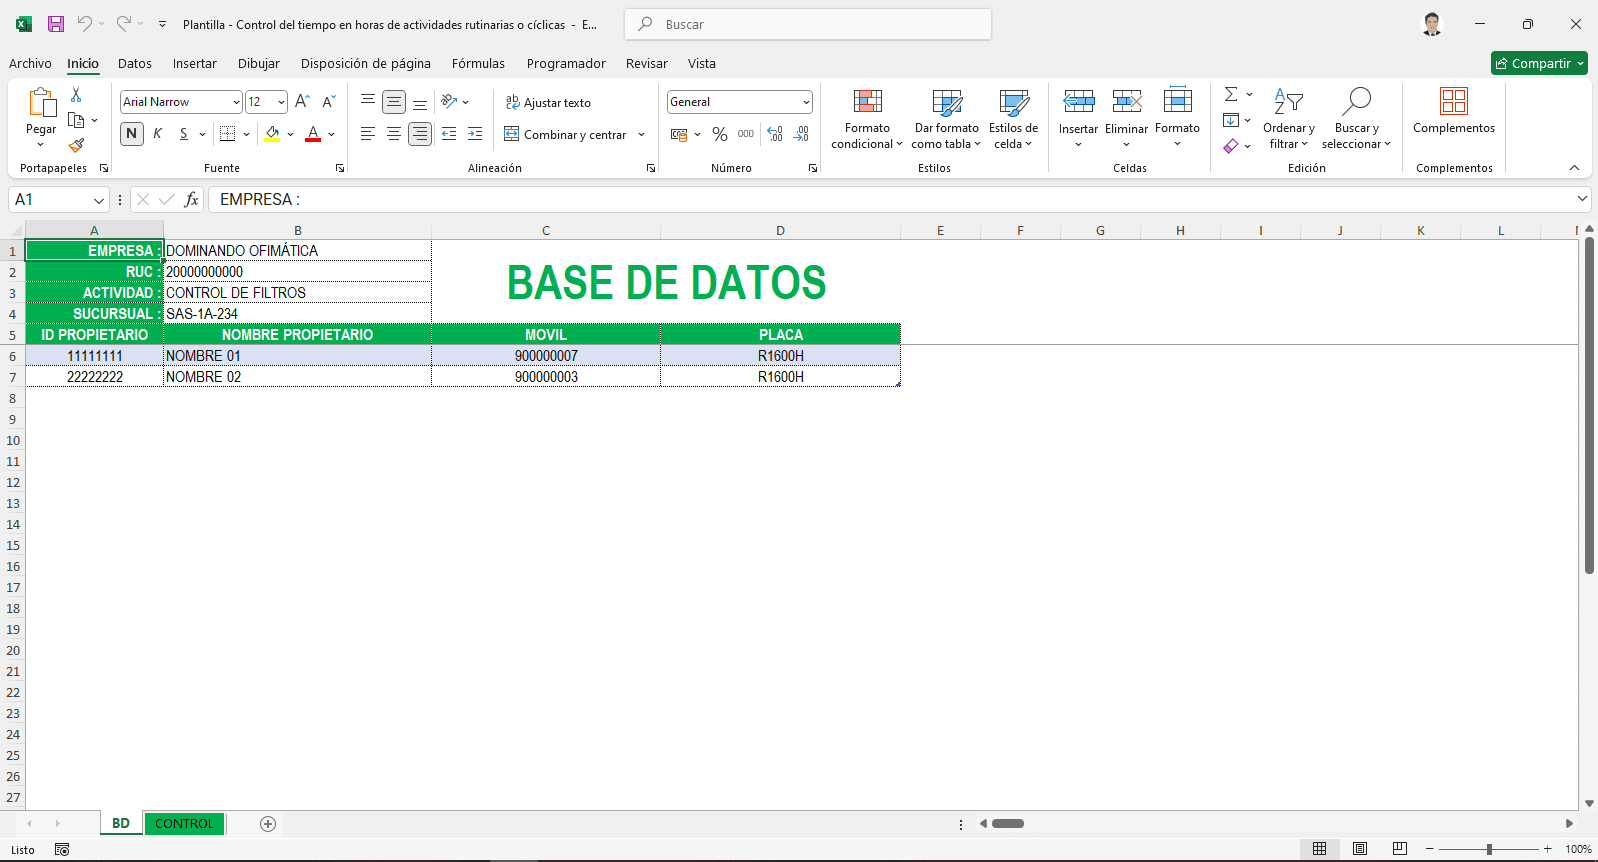The height and width of the screenshot is (862, 1598).
Task: Adjust the zoom slider
Action: (1489, 849)
